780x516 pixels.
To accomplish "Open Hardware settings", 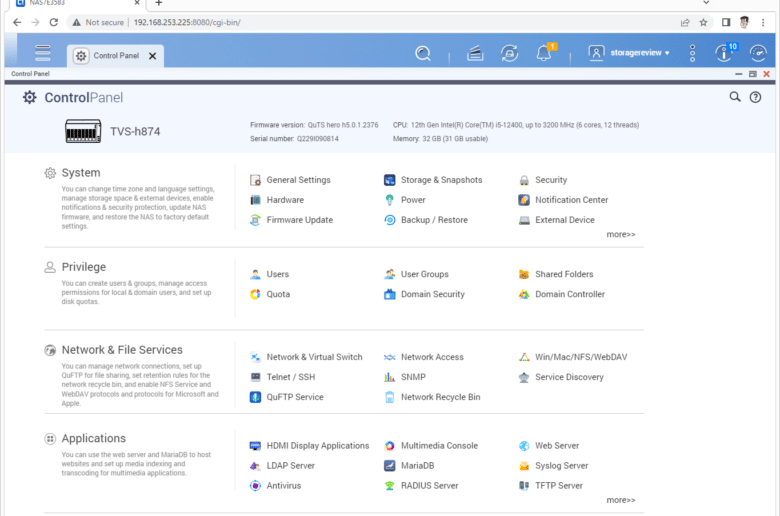I will pyautogui.click(x=277, y=200).
